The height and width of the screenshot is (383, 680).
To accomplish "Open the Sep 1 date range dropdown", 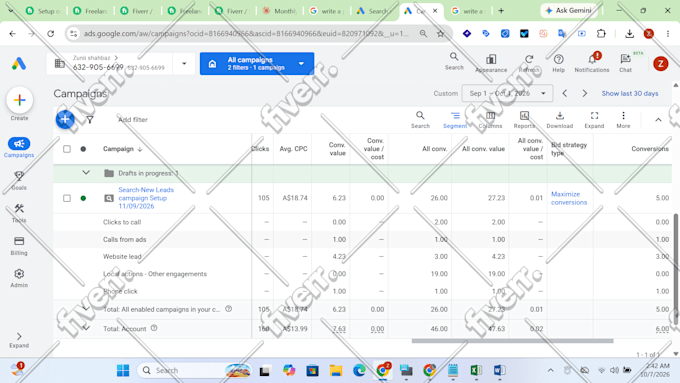I will (x=507, y=93).
